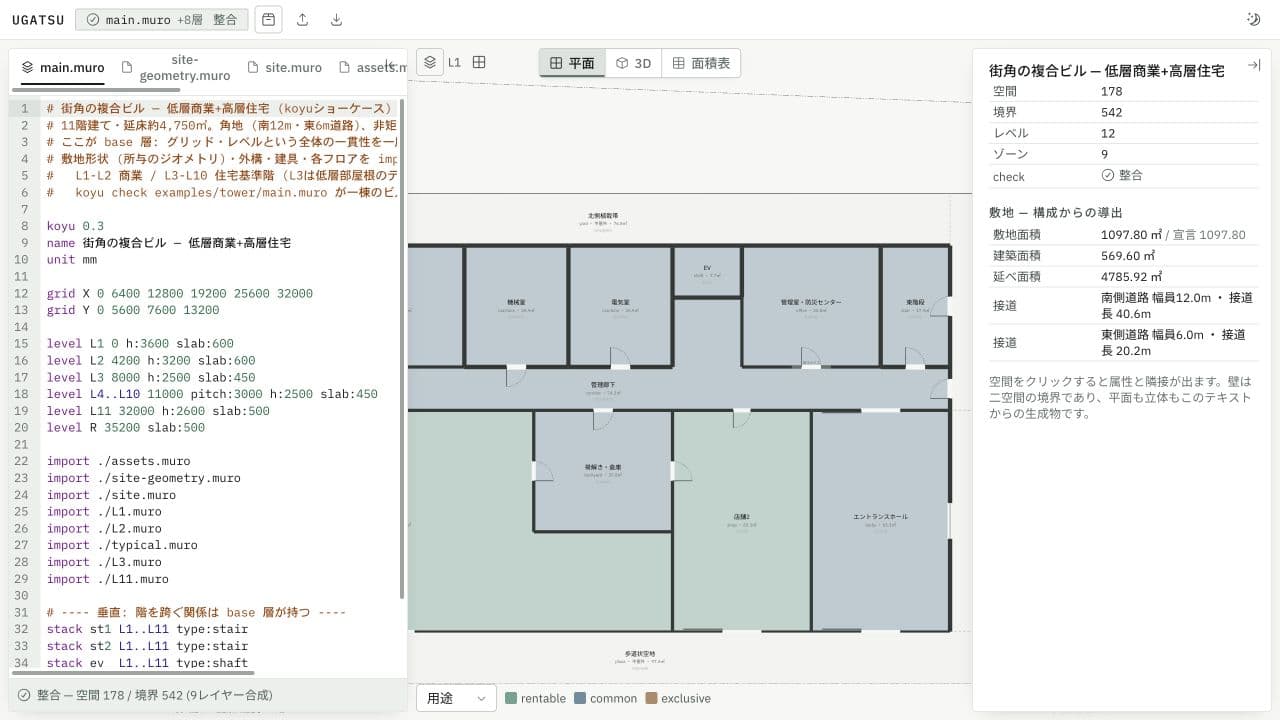Click the tab strip horizontal scrollbar

tap(95, 90)
